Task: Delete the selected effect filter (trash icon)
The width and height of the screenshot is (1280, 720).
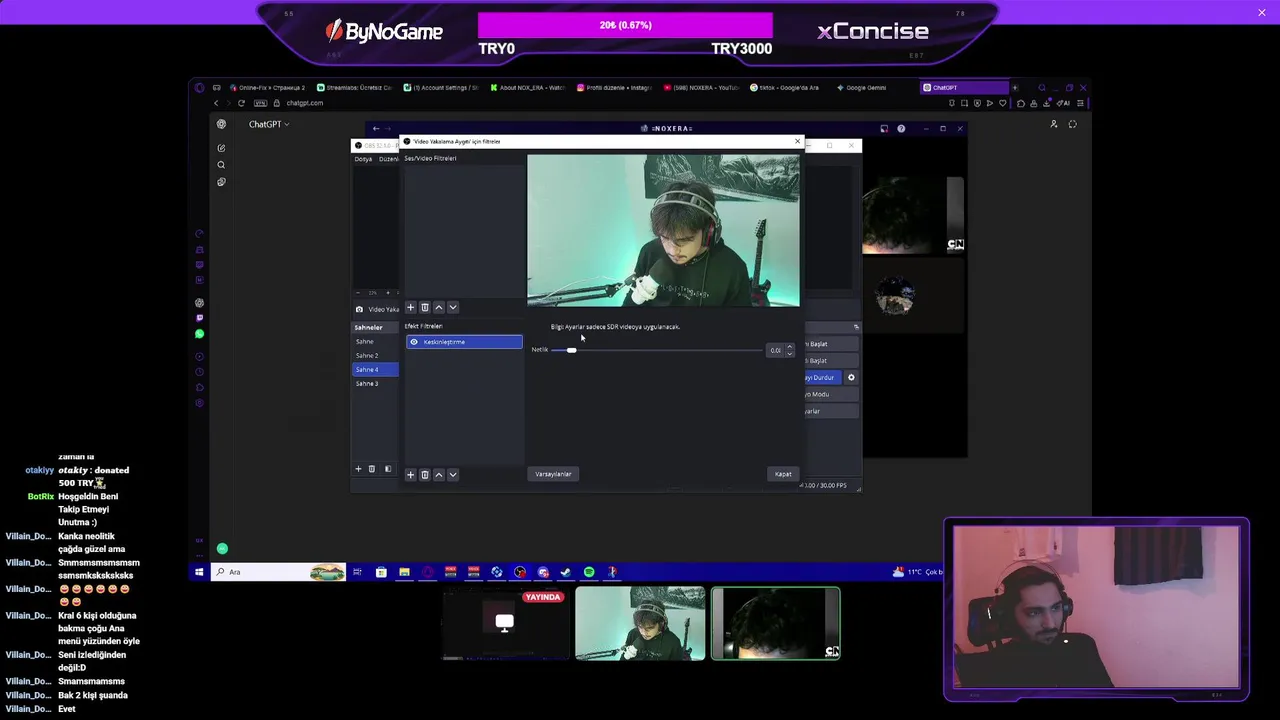Action: 424,475
